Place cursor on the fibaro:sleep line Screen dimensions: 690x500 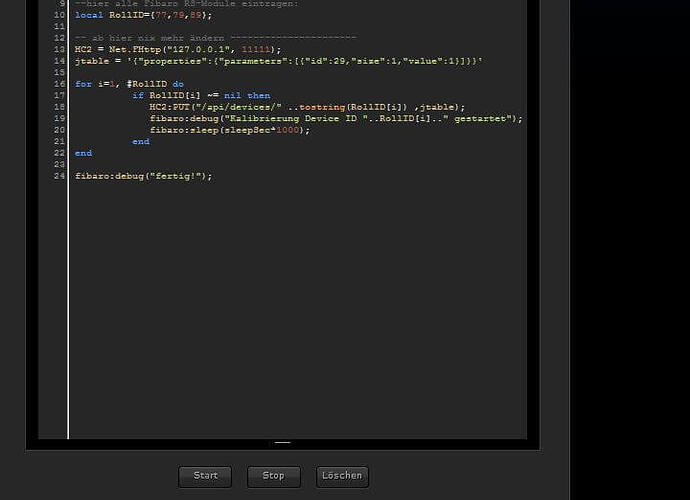[229, 130]
